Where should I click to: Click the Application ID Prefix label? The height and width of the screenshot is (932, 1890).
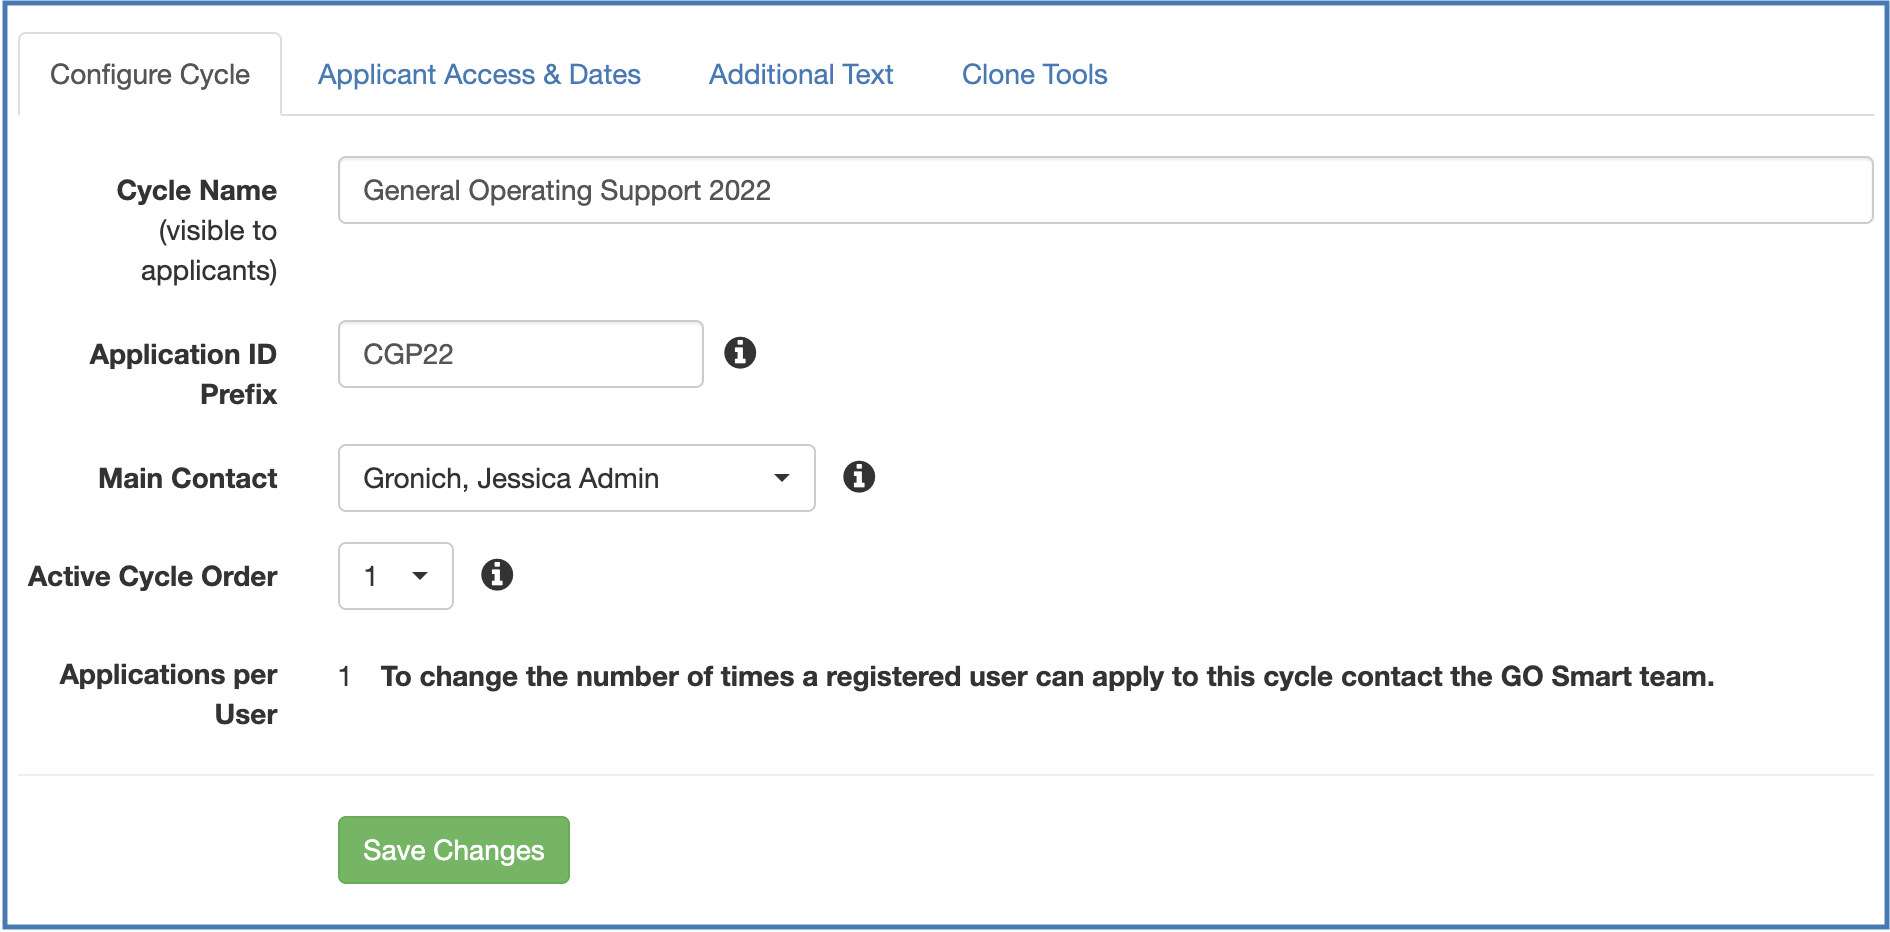point(184,374)
